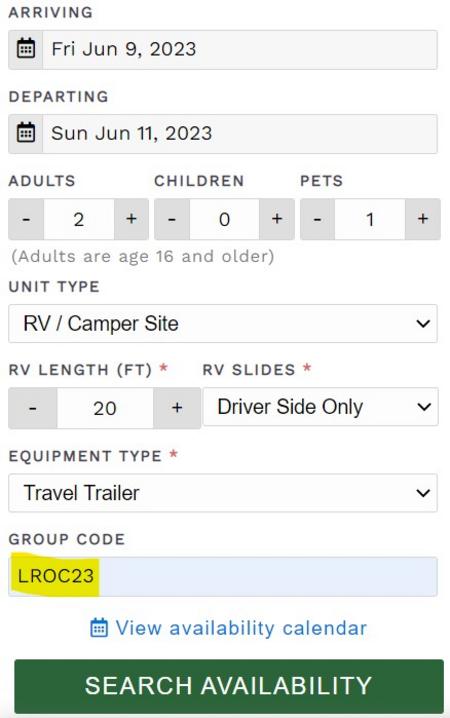Click the Arriving date calendar icon
The width and height of the screenshot is (450, 718).
point(26,49)
